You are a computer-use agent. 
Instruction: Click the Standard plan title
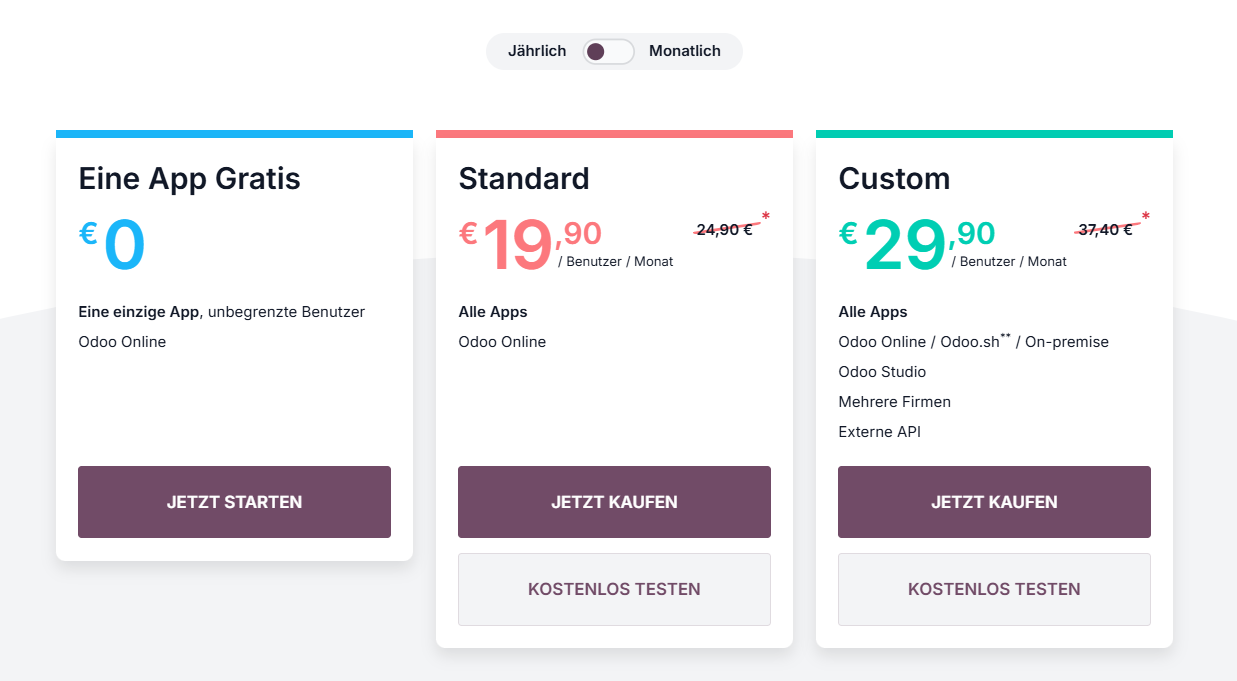click(524, 179)
